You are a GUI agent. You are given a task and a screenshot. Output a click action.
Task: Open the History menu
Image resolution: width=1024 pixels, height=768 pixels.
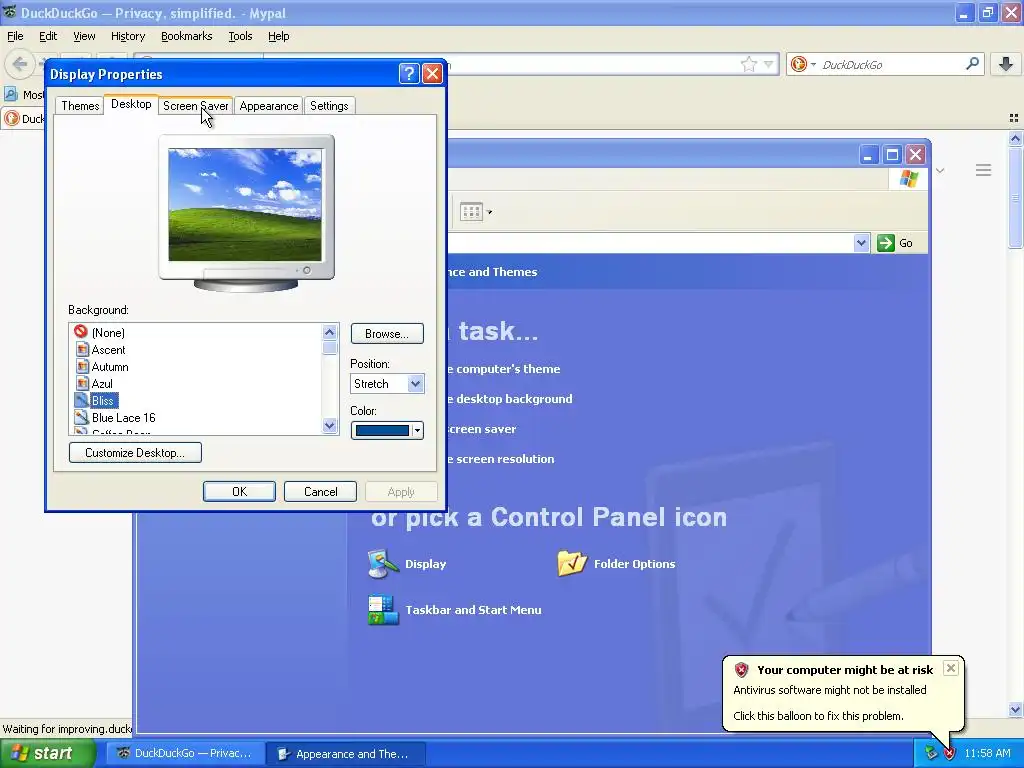tap(127, 36)
